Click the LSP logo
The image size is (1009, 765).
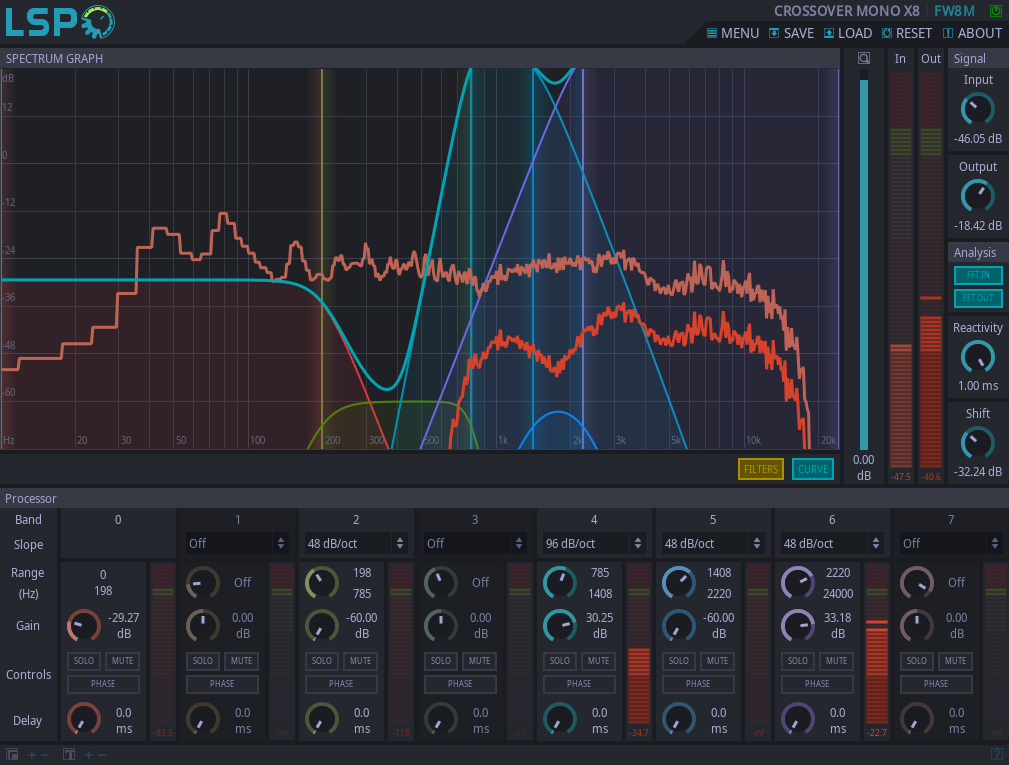pos(60,22)
